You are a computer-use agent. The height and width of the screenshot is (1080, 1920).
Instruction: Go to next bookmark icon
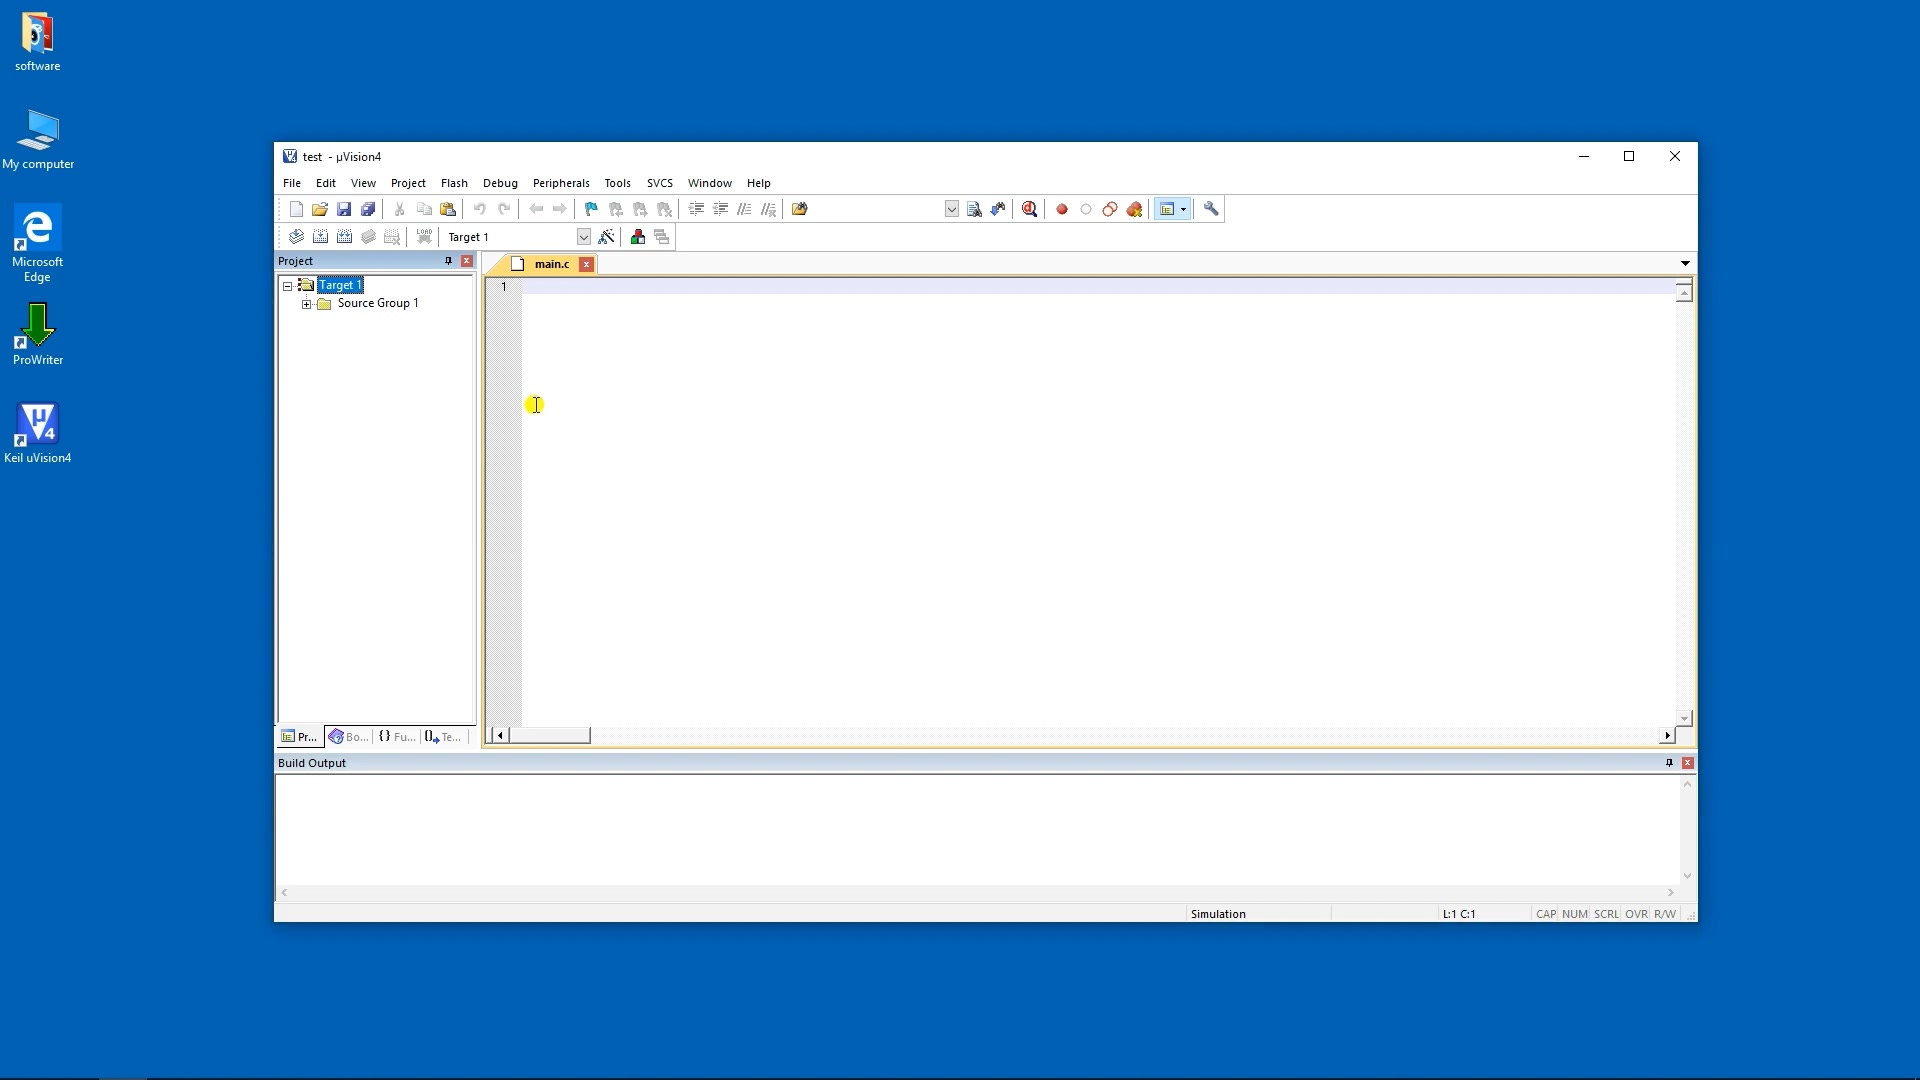coord(640,209)
